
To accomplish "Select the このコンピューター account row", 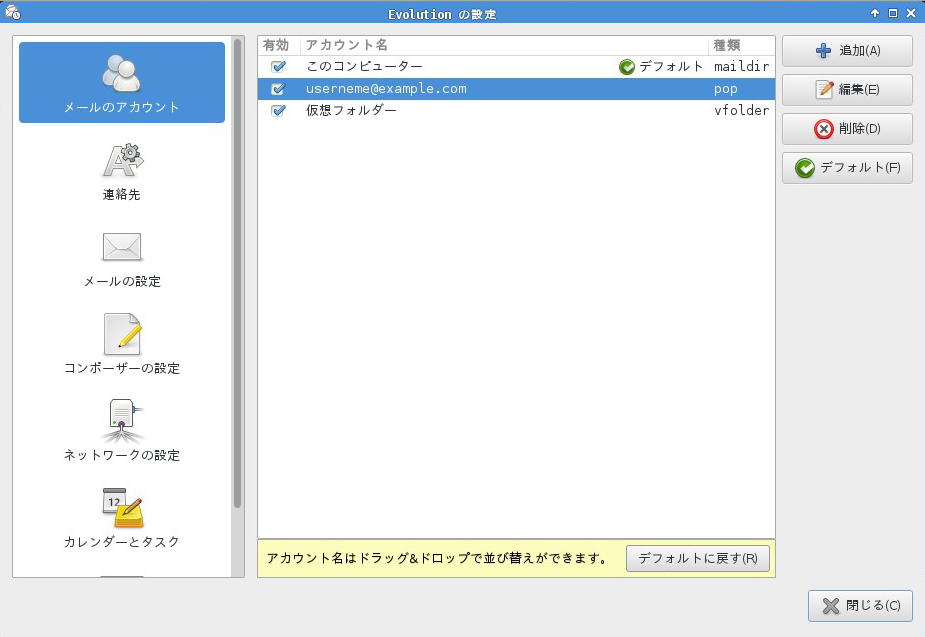I will 450,67.
